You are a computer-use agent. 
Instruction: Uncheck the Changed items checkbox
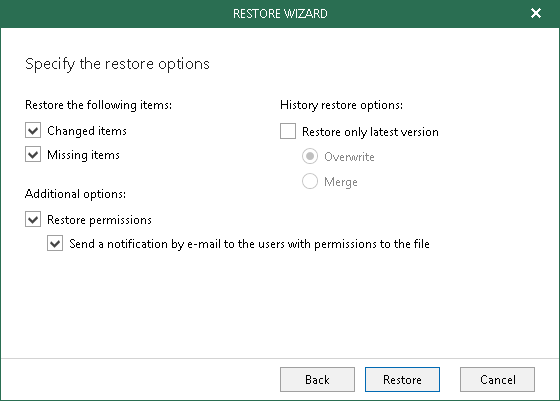[33, 131]
